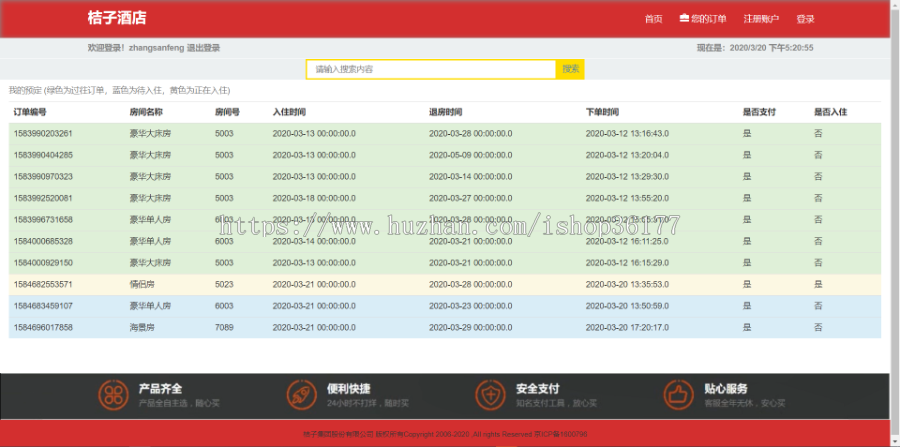Click the 安全支付 shield icon
The height and width of the screenshot is (447, 900).
pyautogui.click(x=490, y=395)
